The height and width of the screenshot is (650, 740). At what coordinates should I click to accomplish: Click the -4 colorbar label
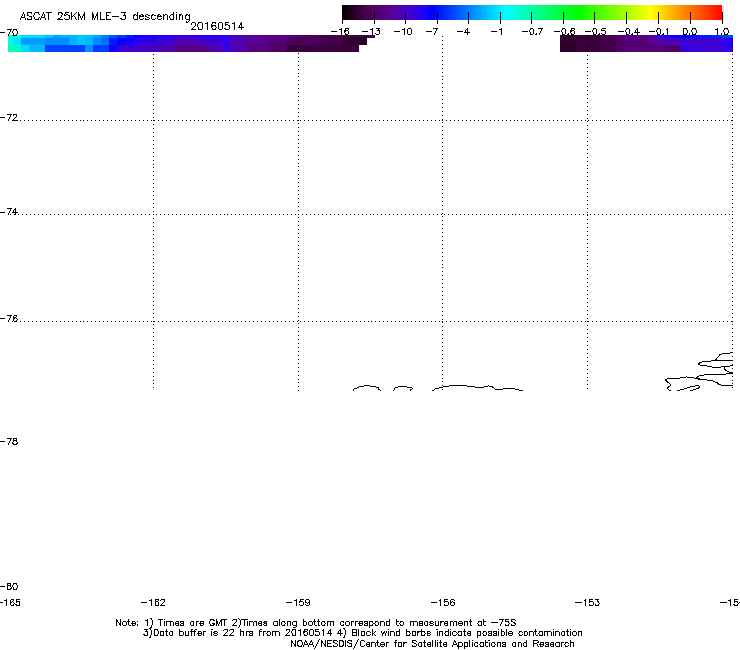463,32
